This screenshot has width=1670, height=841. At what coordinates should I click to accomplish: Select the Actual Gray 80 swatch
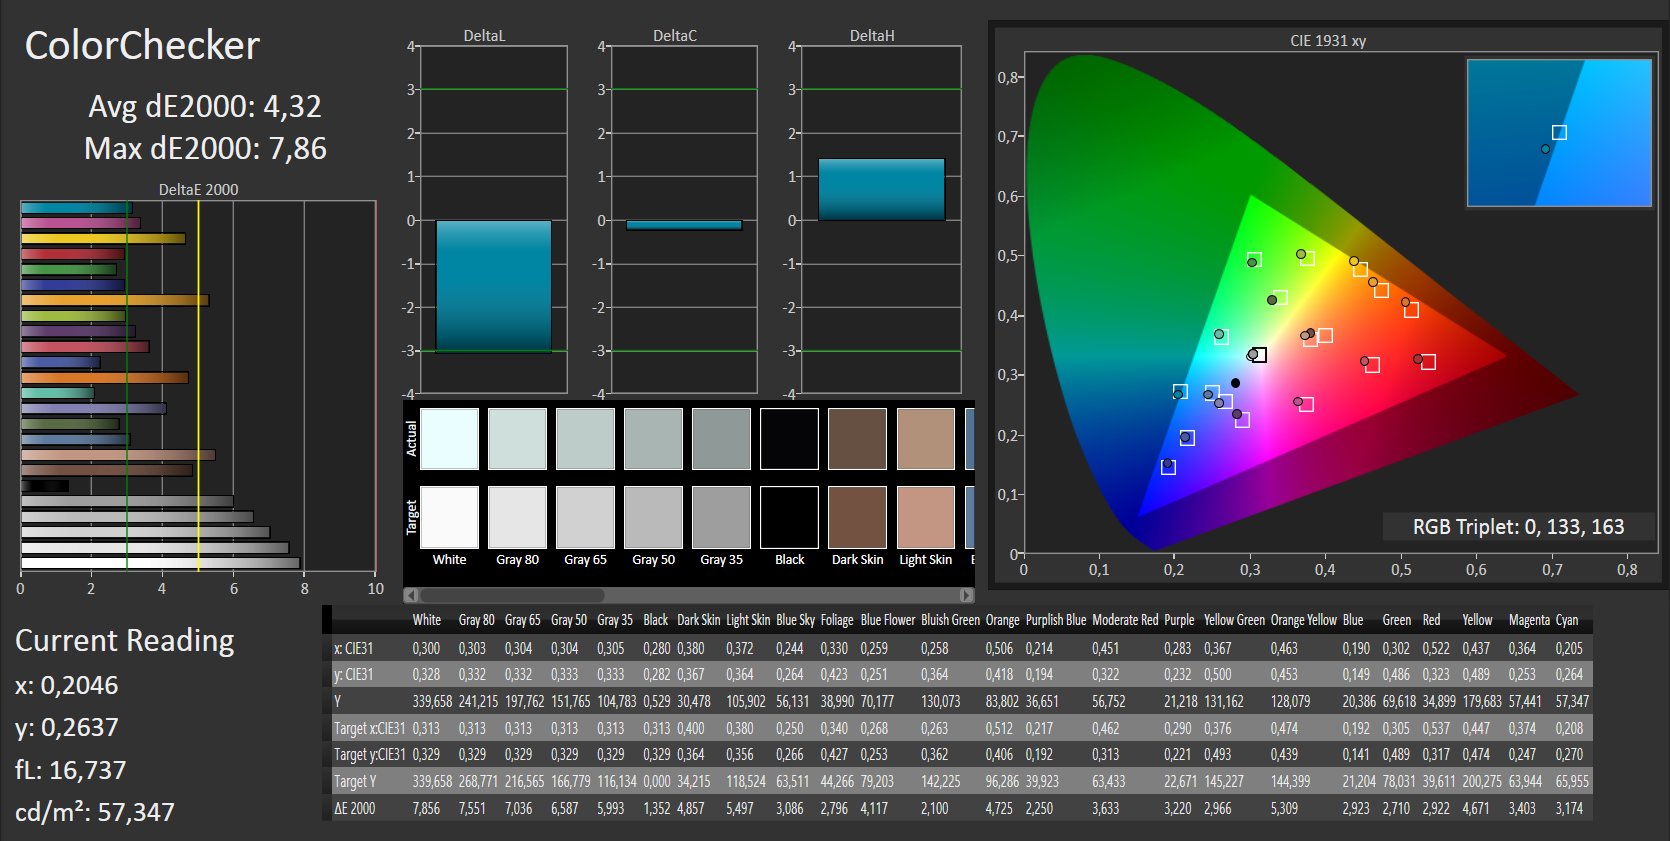(x=517, y=439)
